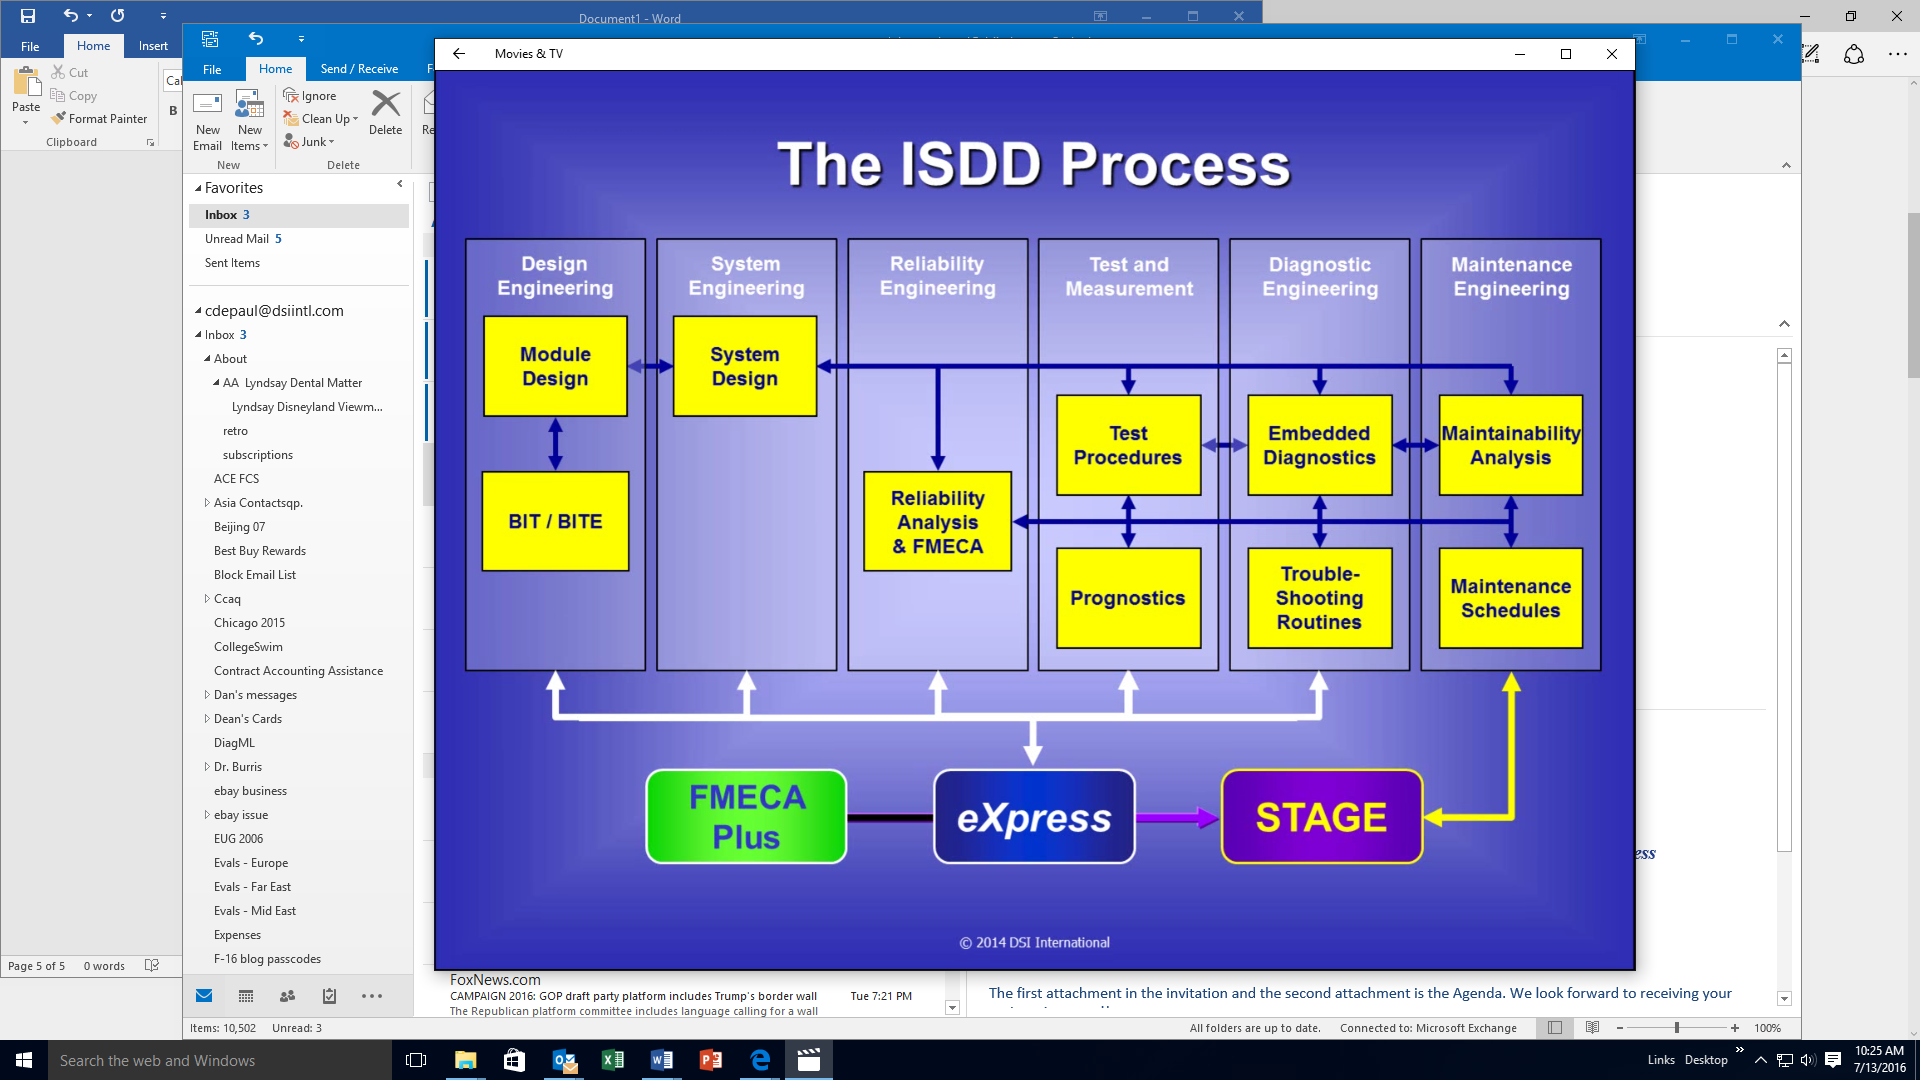Open the Junk dropdown menu
Viewport: 1920px width, 1080px height.
tap(310, 142)
